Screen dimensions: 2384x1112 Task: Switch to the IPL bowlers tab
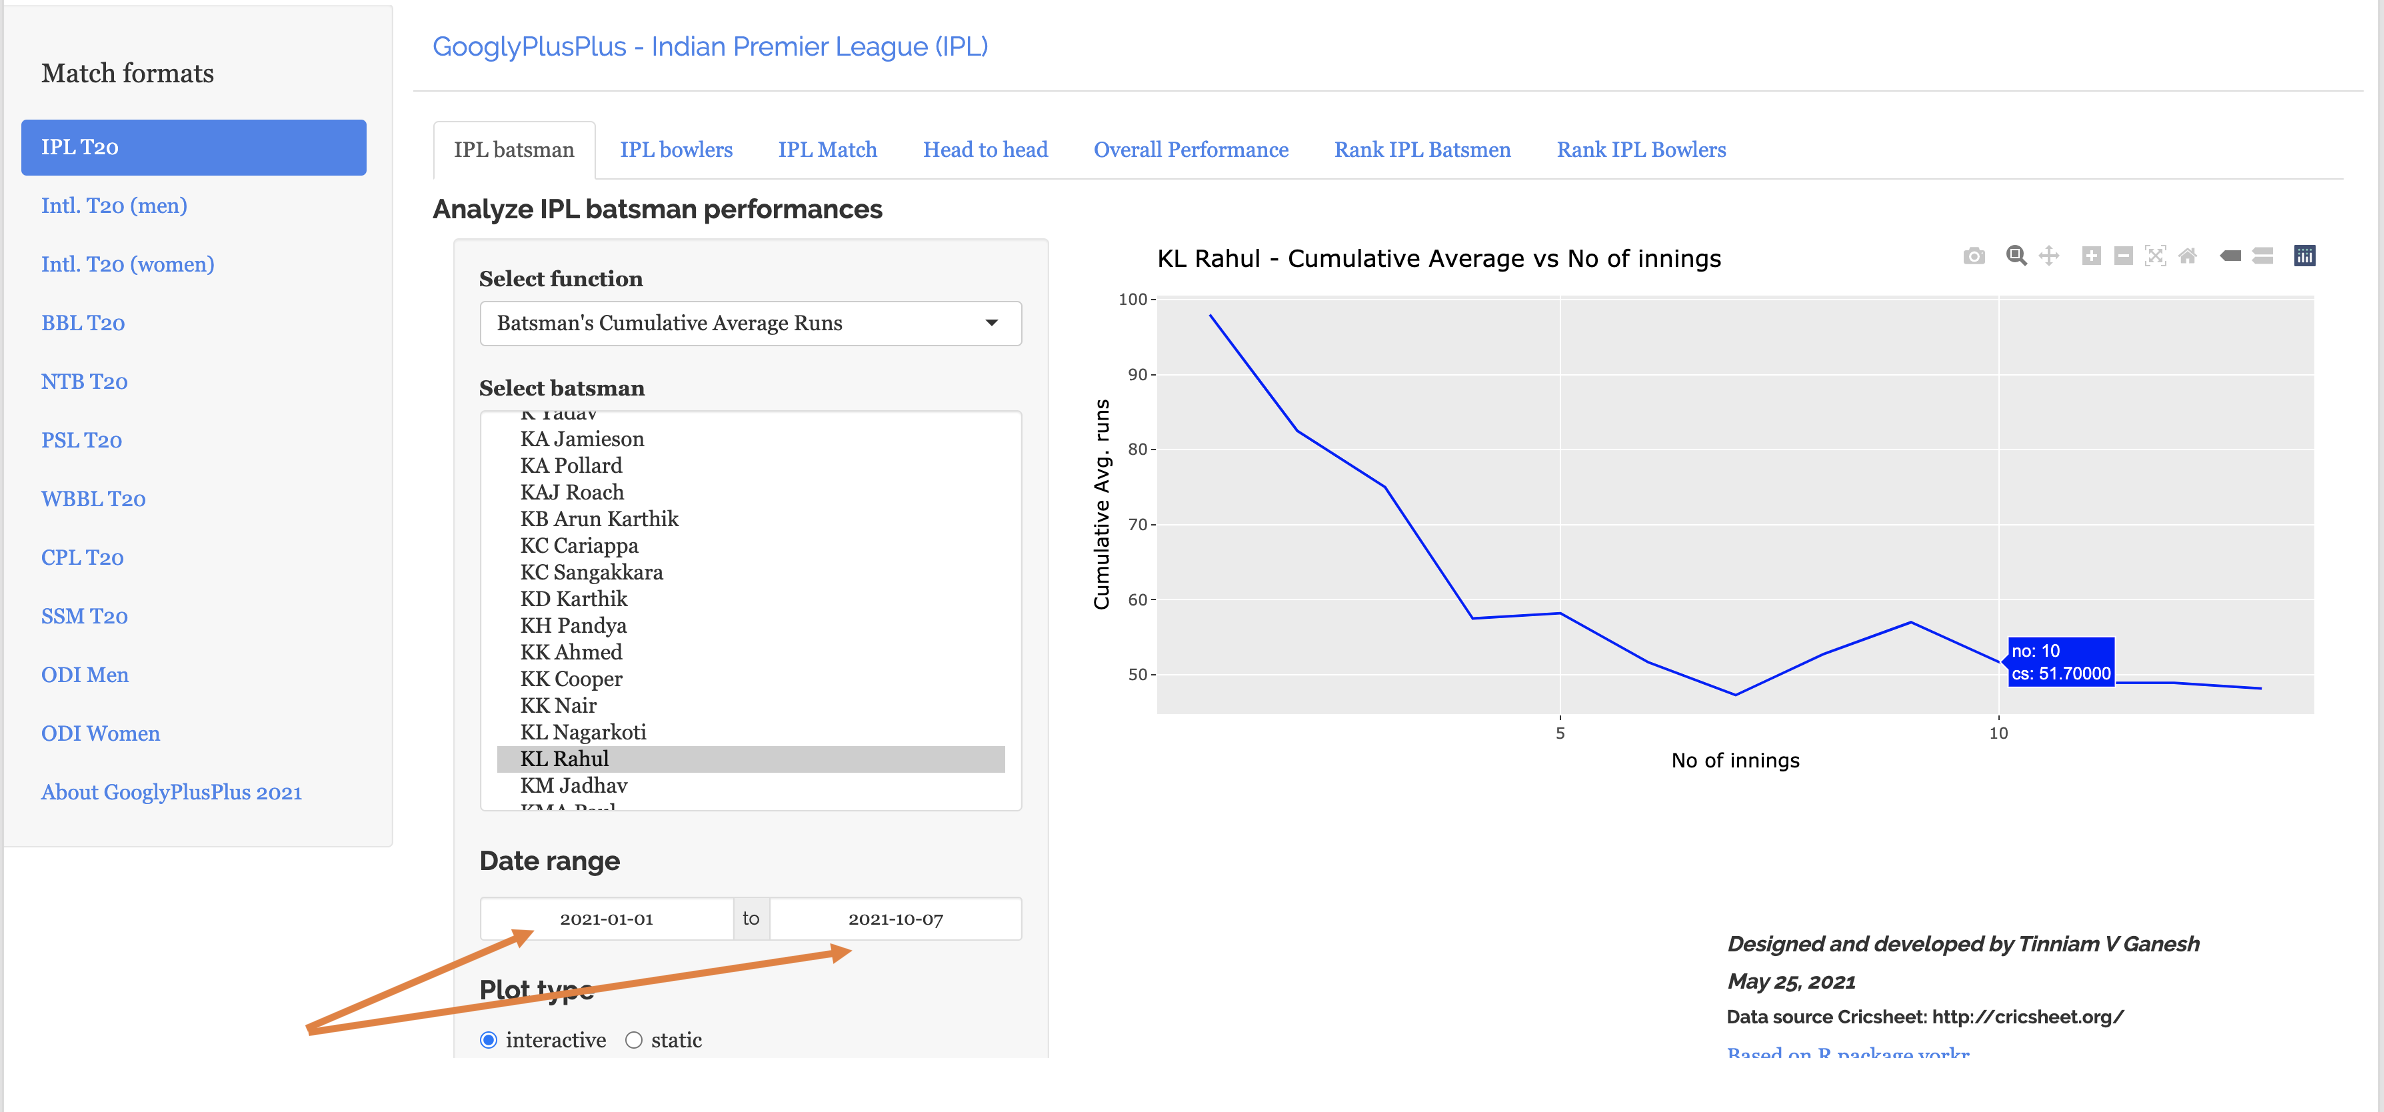(x=676, y=150)
